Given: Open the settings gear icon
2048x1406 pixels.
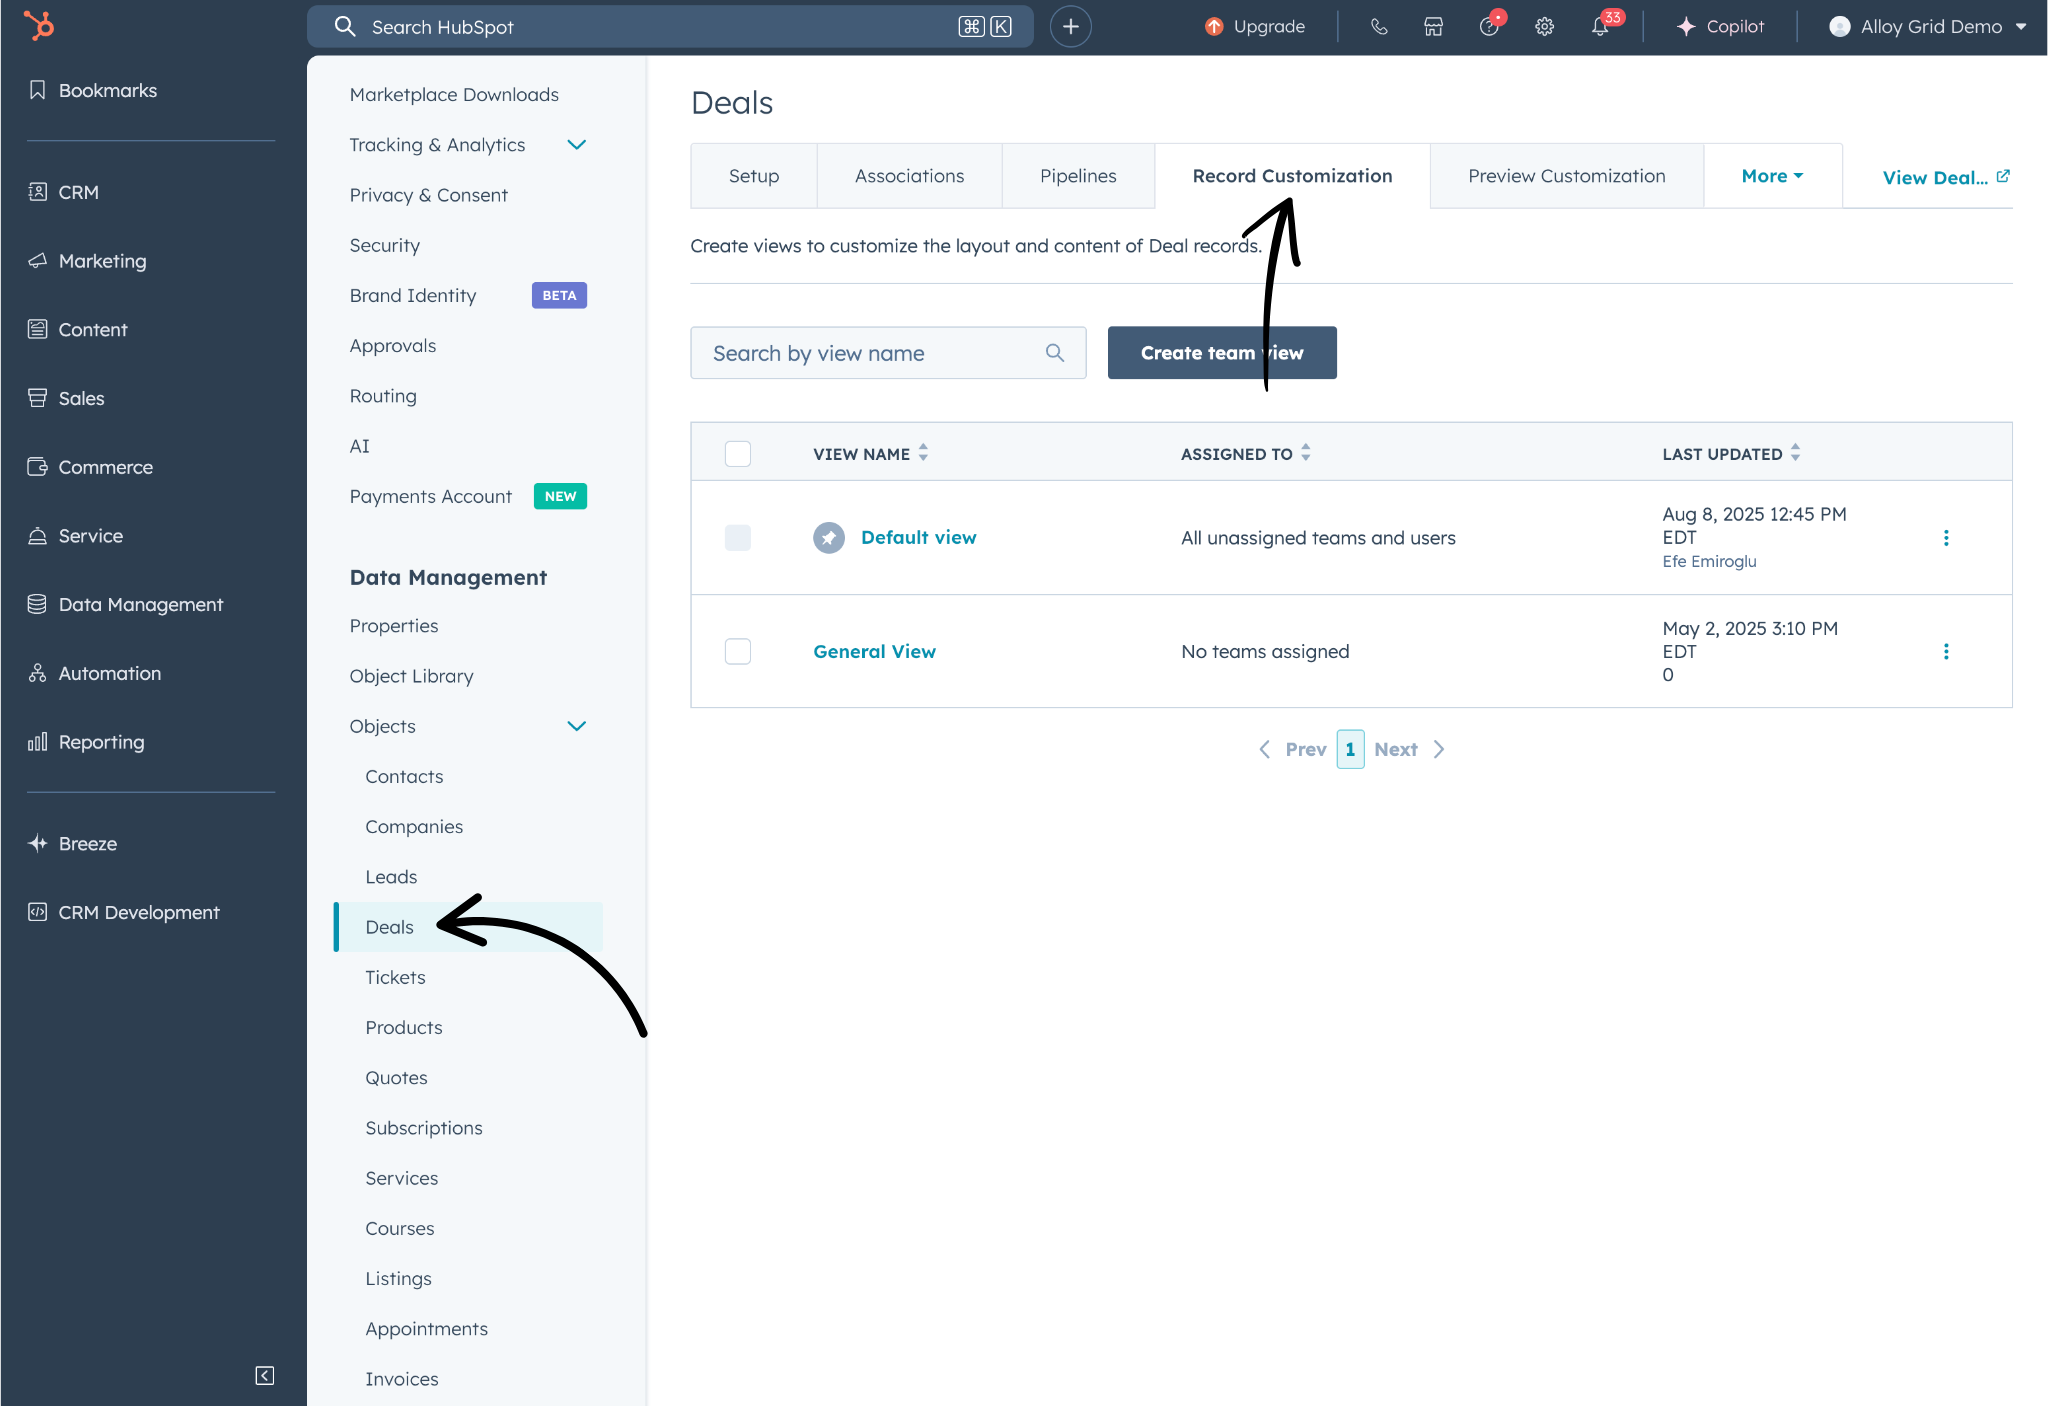Looking at the screenshot, I should coord(1544,27).
